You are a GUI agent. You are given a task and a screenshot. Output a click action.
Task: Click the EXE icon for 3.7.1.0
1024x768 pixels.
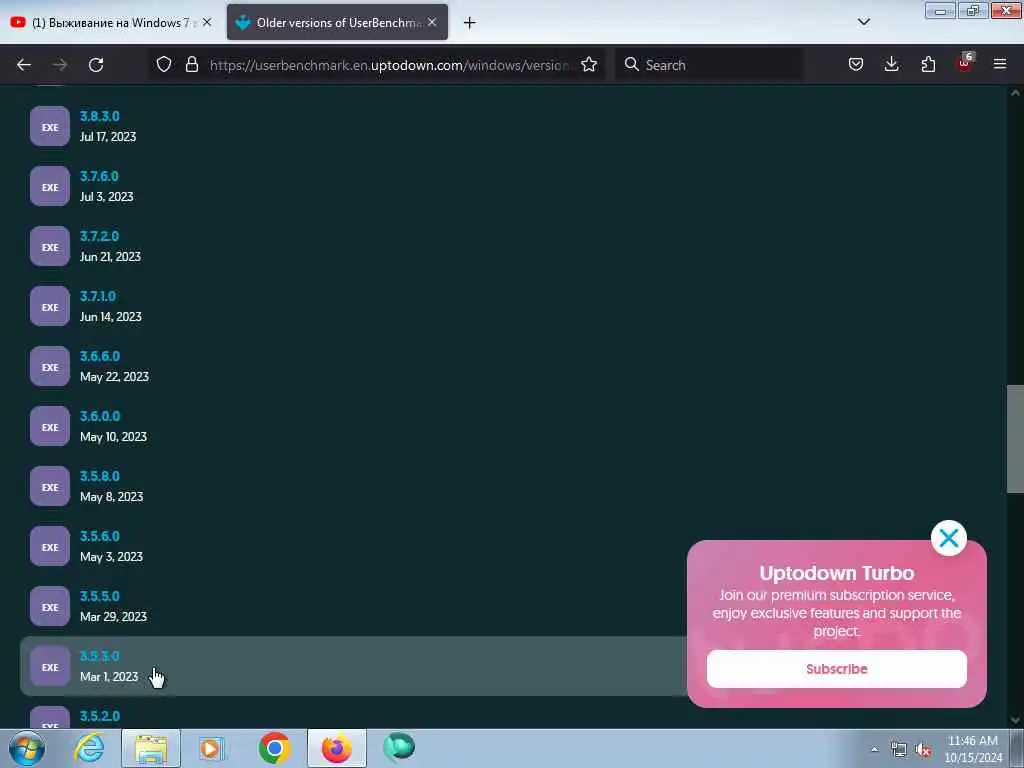pyautogui.click(x=50, y=307)
